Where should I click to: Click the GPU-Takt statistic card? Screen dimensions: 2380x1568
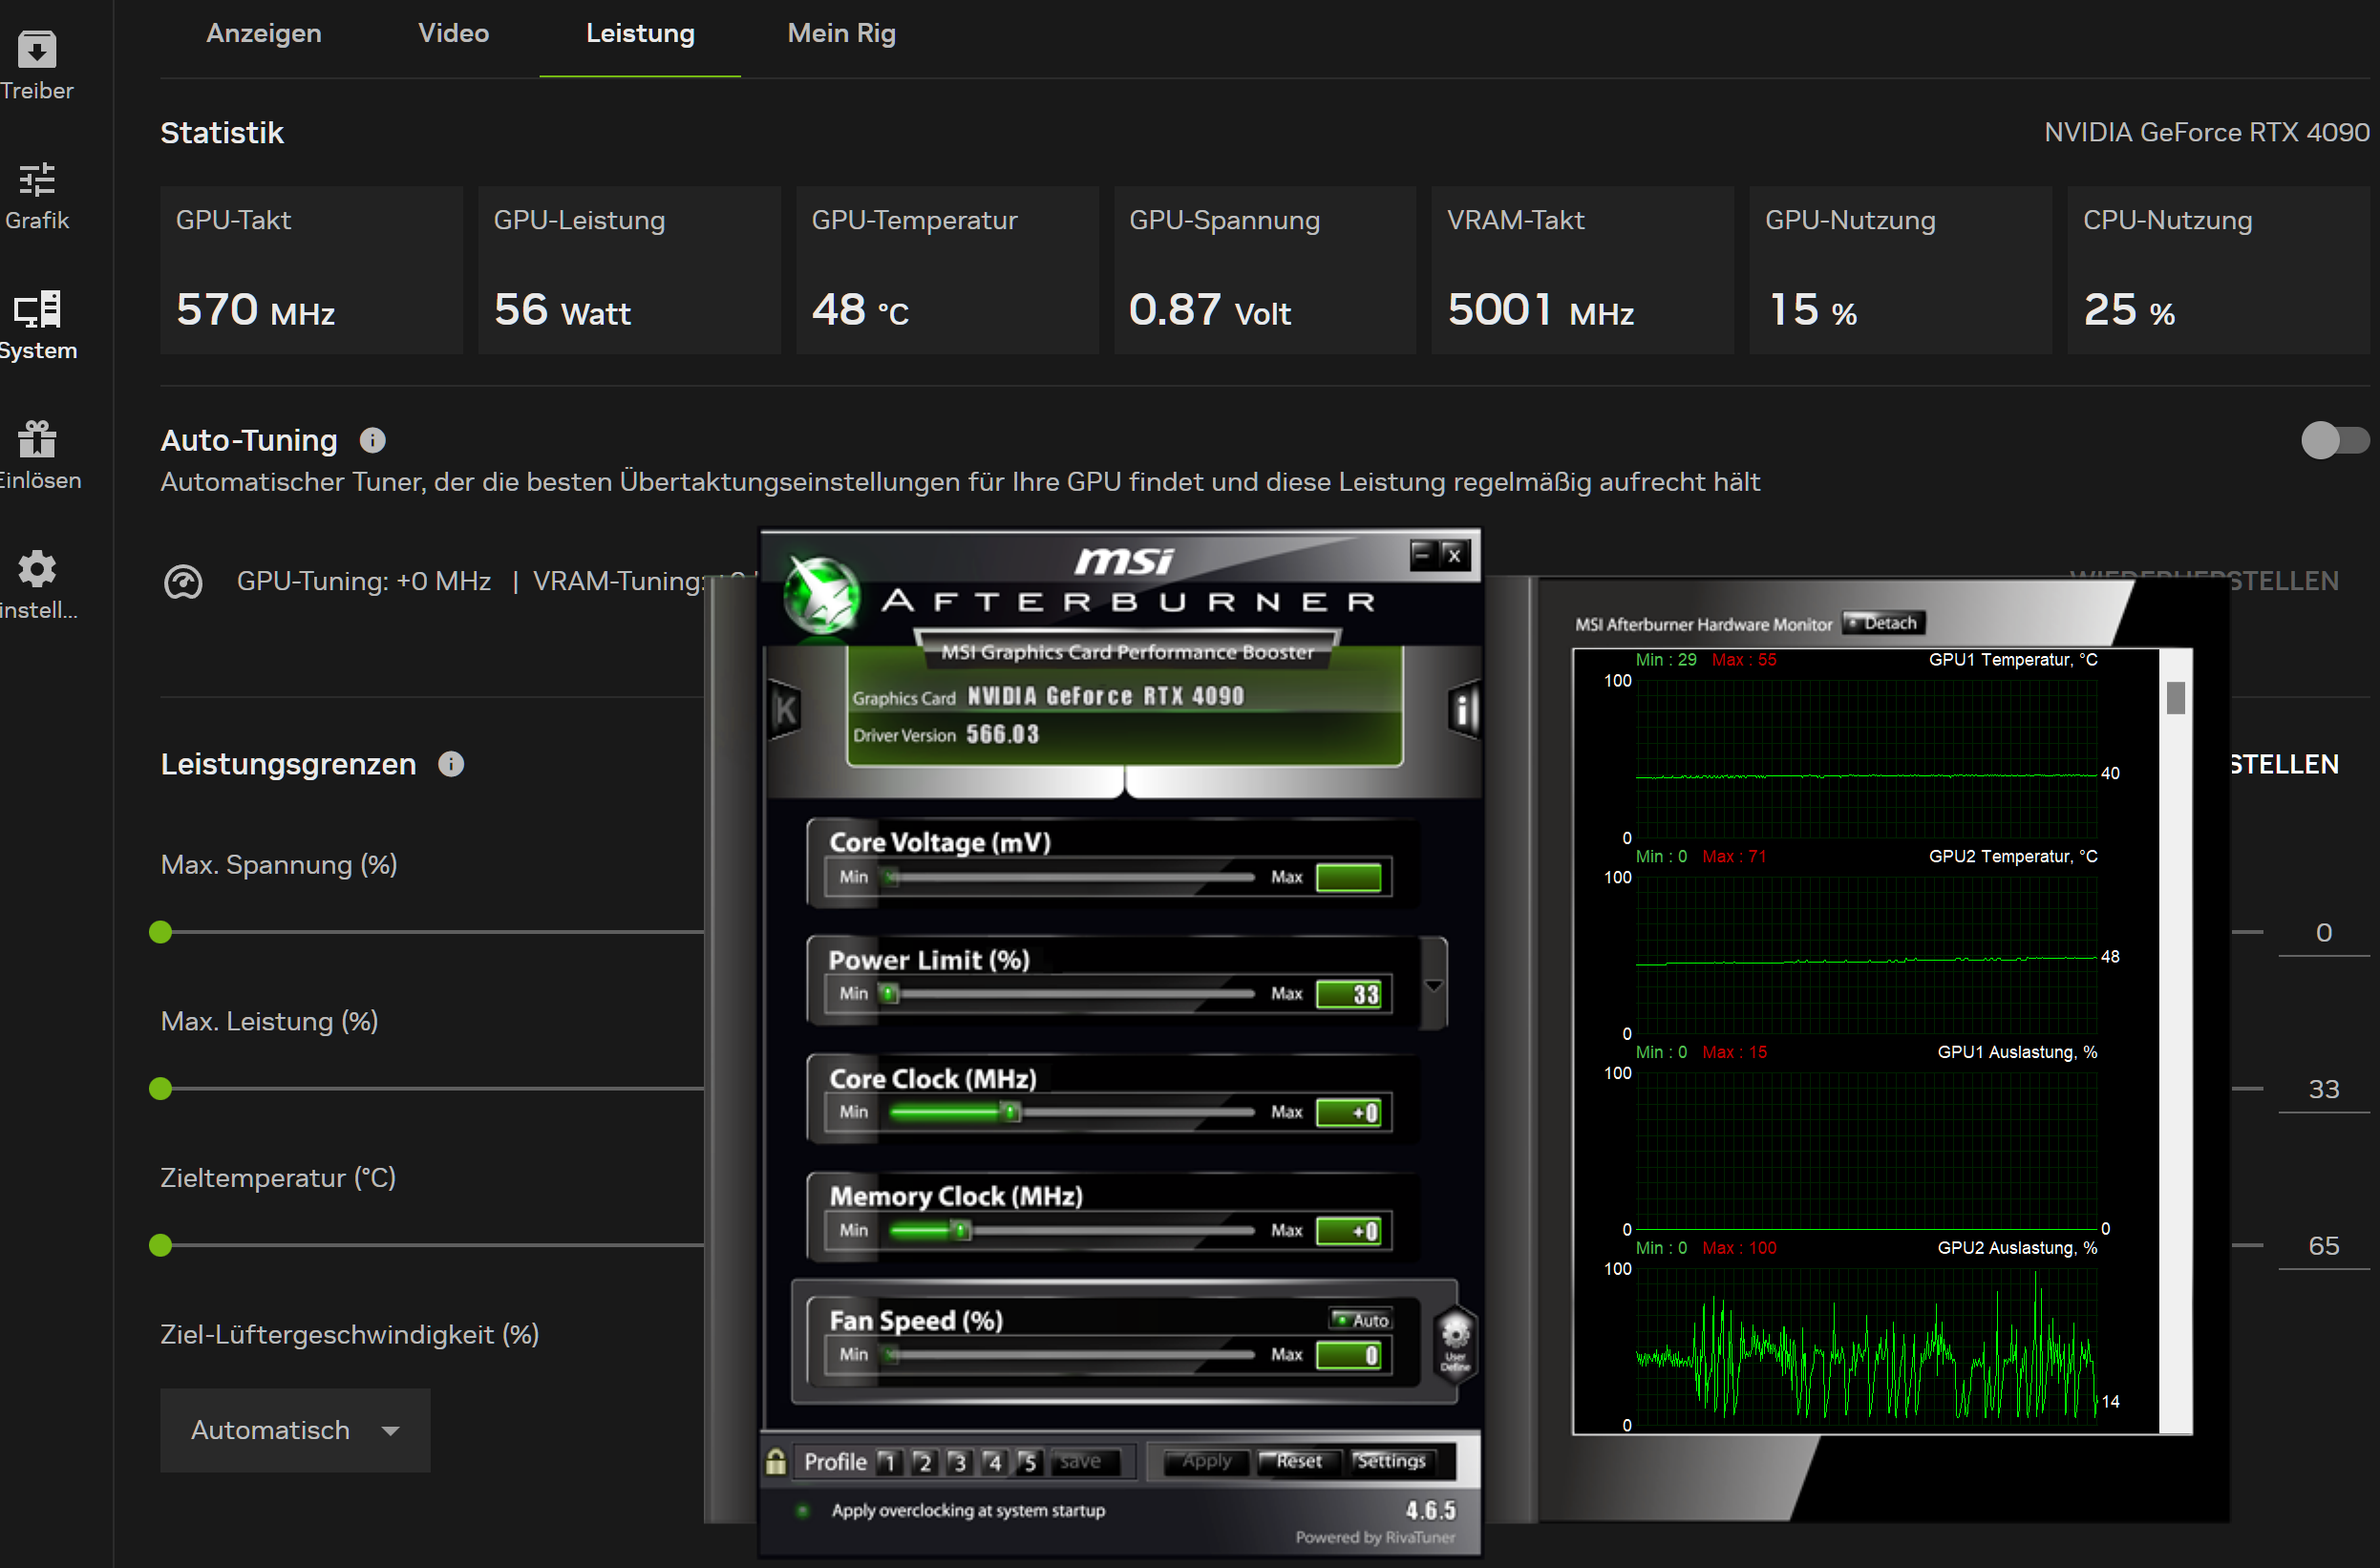tap(311, 270)
